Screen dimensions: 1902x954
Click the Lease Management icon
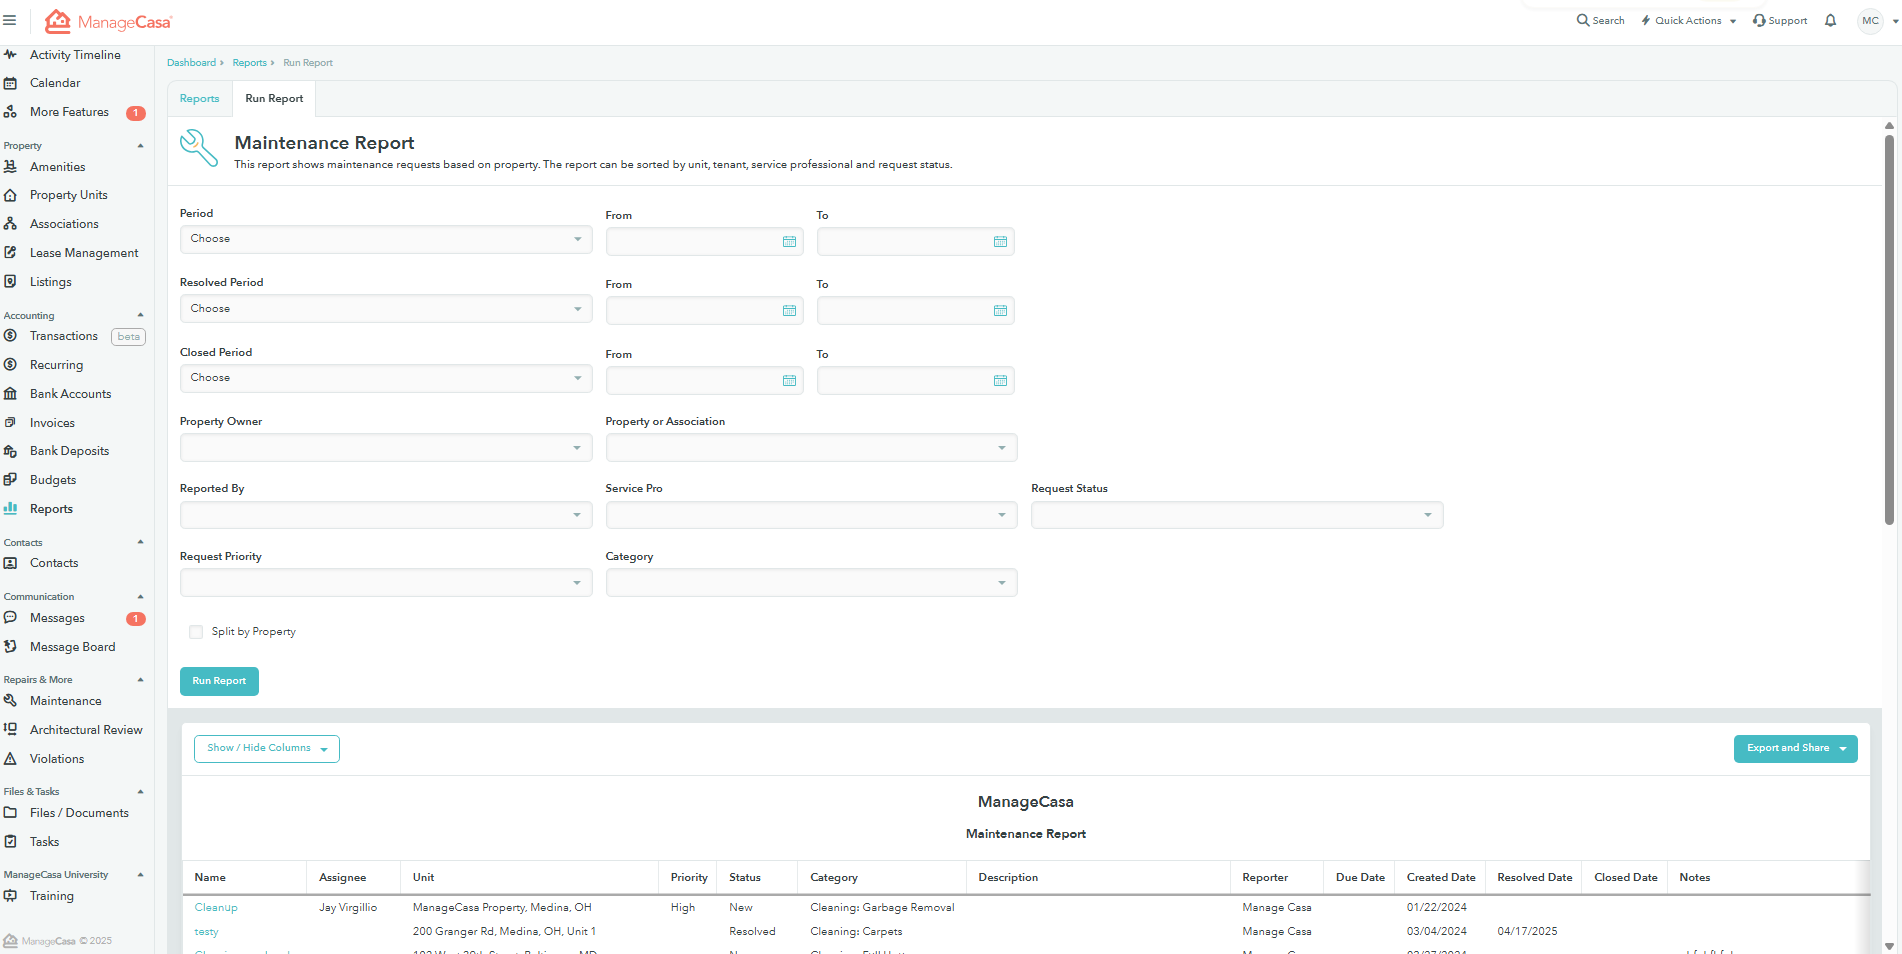pos(10,253)
